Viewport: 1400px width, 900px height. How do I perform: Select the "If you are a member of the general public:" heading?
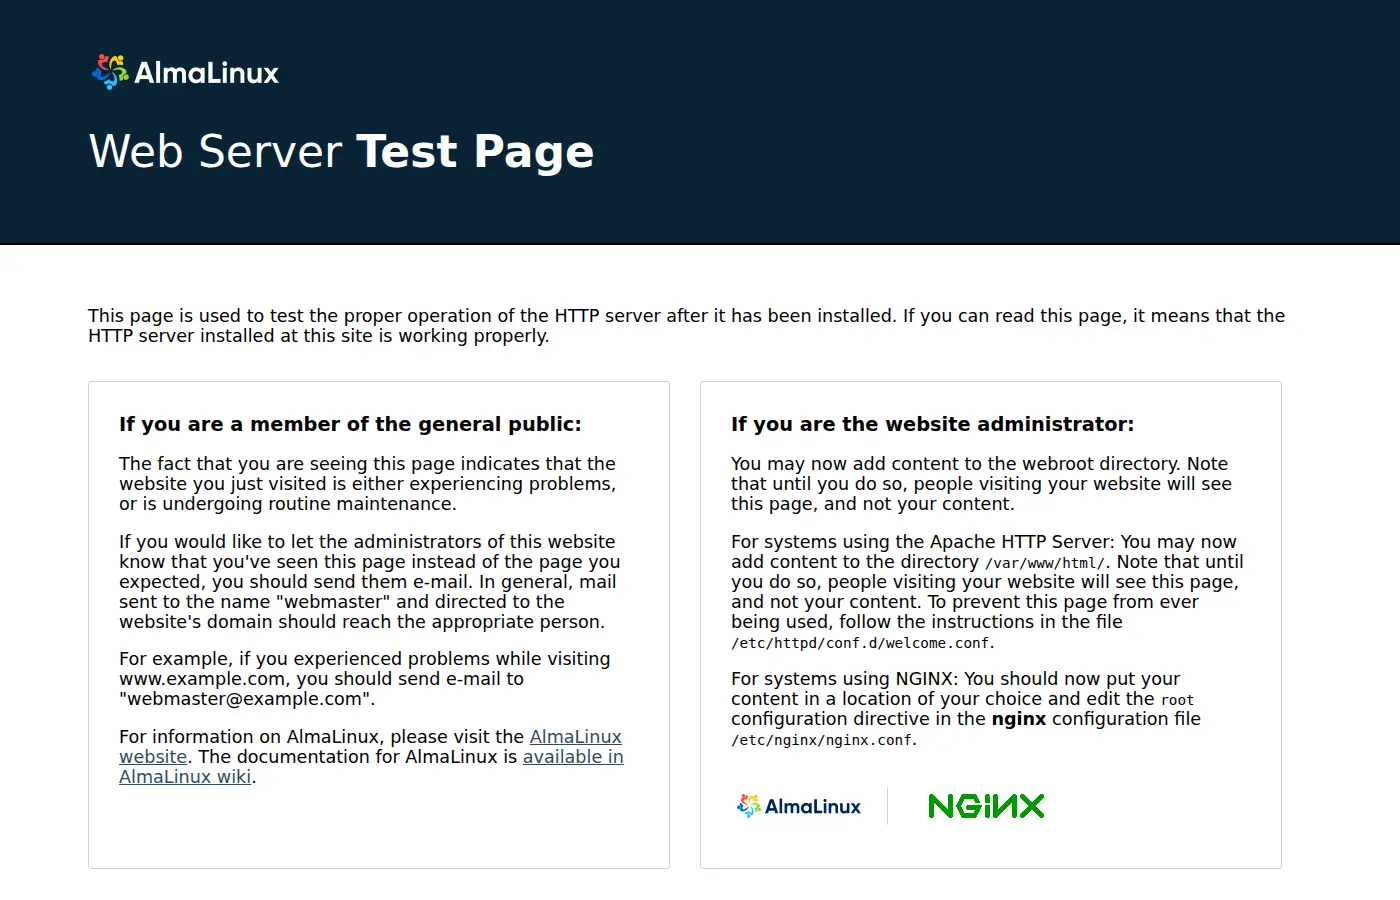350,424
